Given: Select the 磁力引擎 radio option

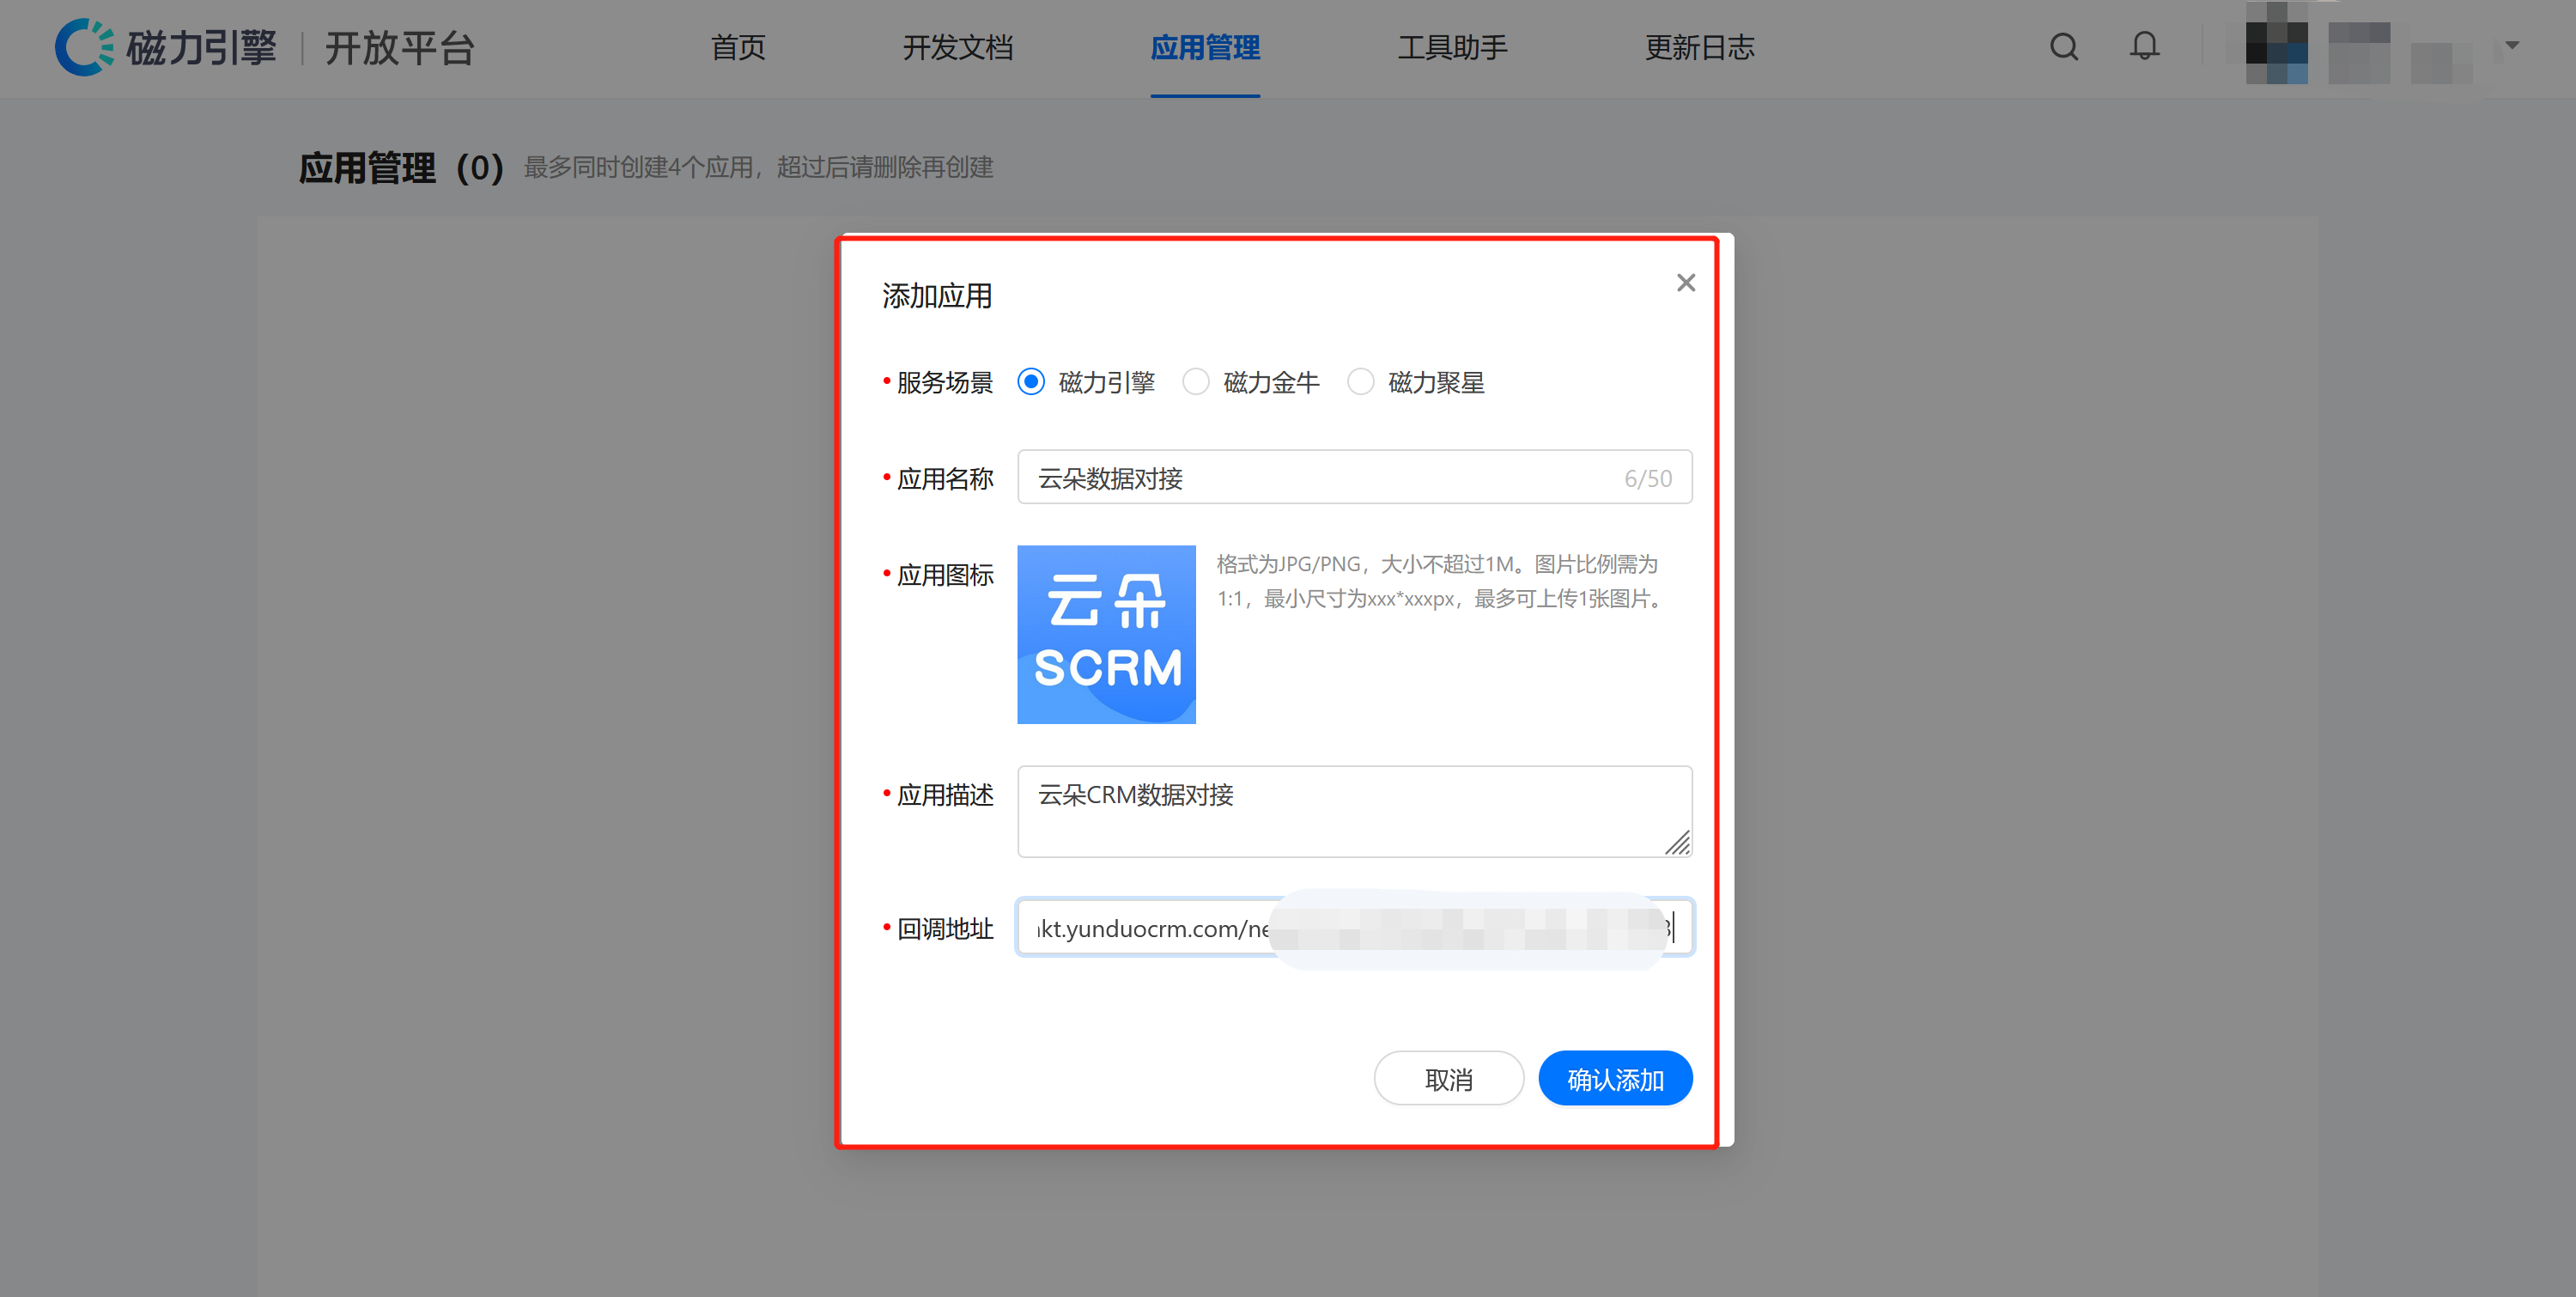Looking at the screenshot, I should tap(1031, 382).
